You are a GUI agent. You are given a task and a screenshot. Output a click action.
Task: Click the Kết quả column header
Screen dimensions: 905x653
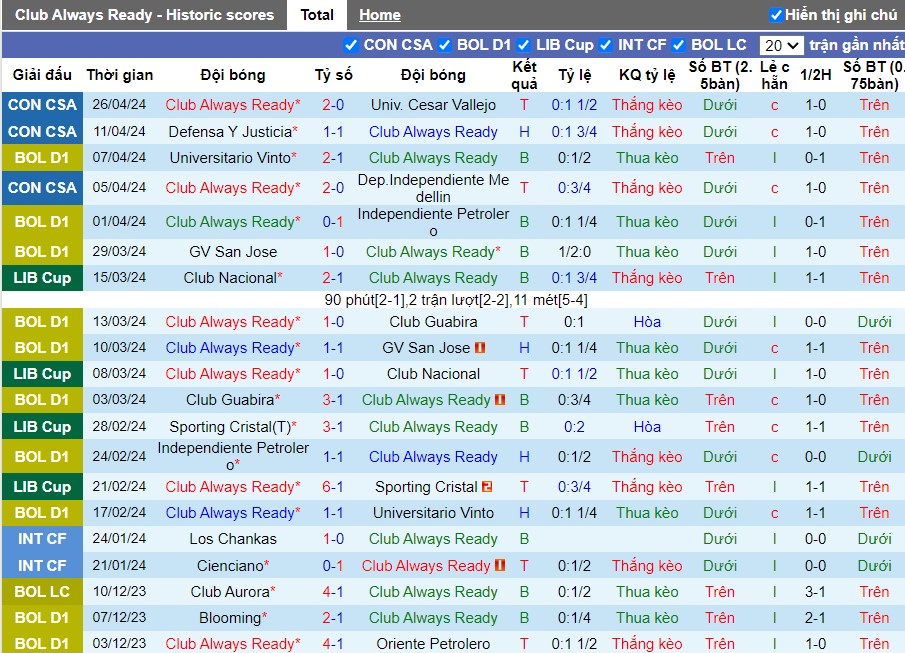click(x=524, y=75)
